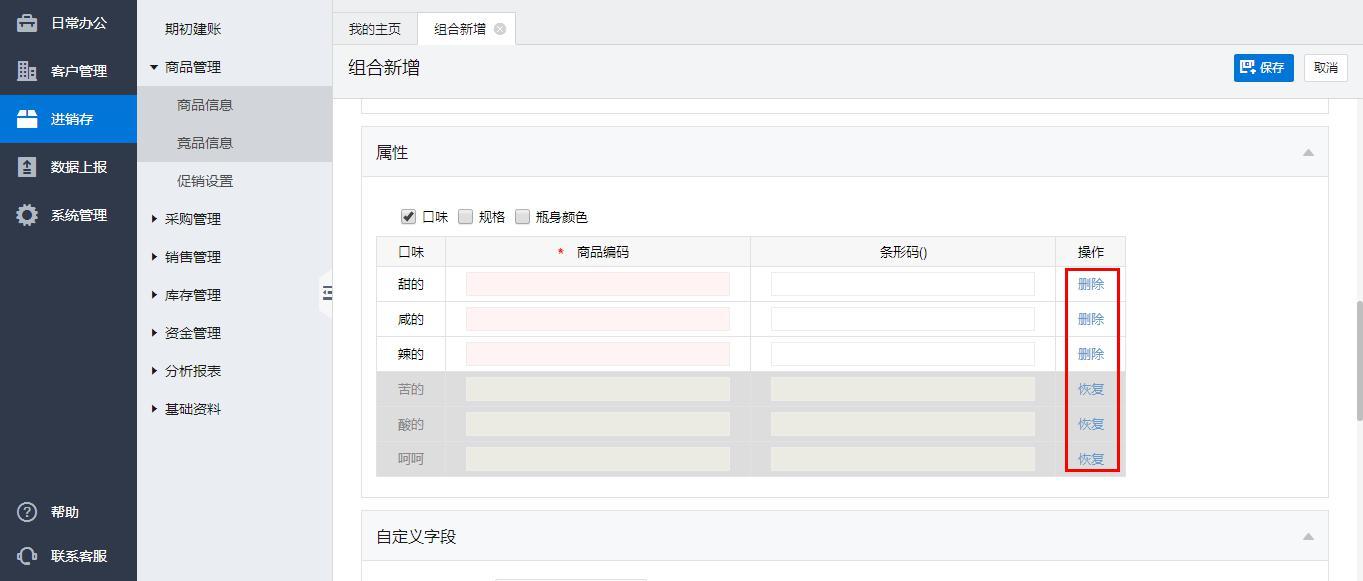Click the page's vertical scrollbar thumb
Image resolution: width=1363 pixels, height=581 pixels.
tap(1357, 360)
